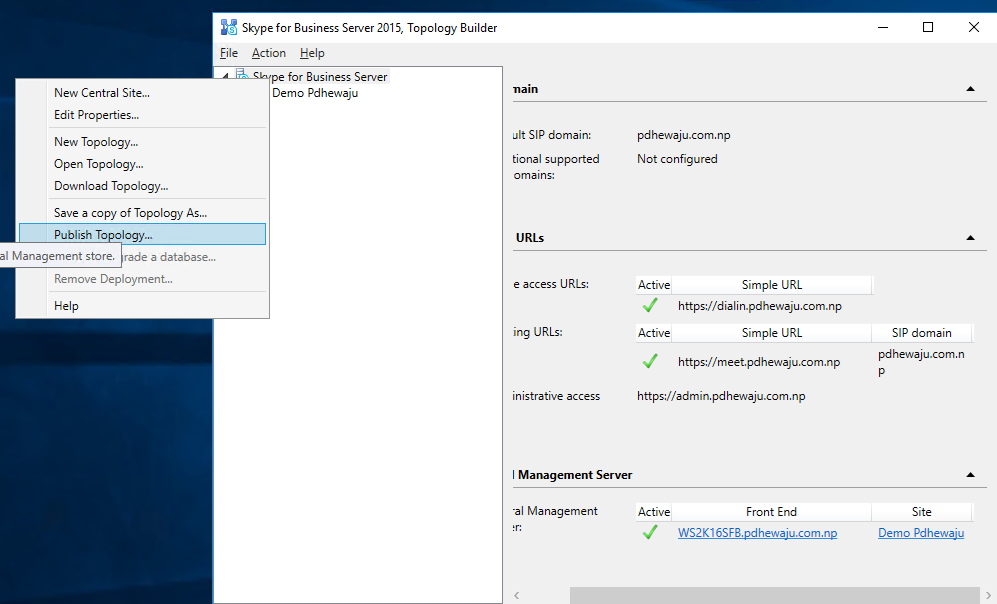The width and height of the screenshot is (997, 604).
Task: Click the Not configured value text
Action: 677,159
